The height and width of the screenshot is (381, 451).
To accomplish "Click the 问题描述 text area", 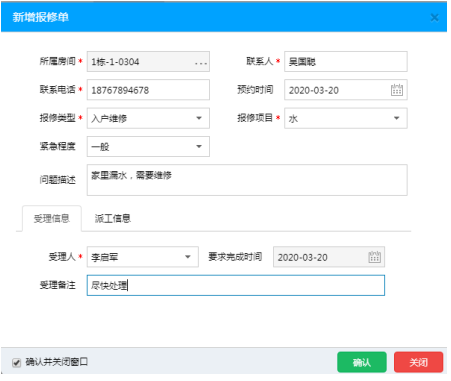I will point(247,180).
